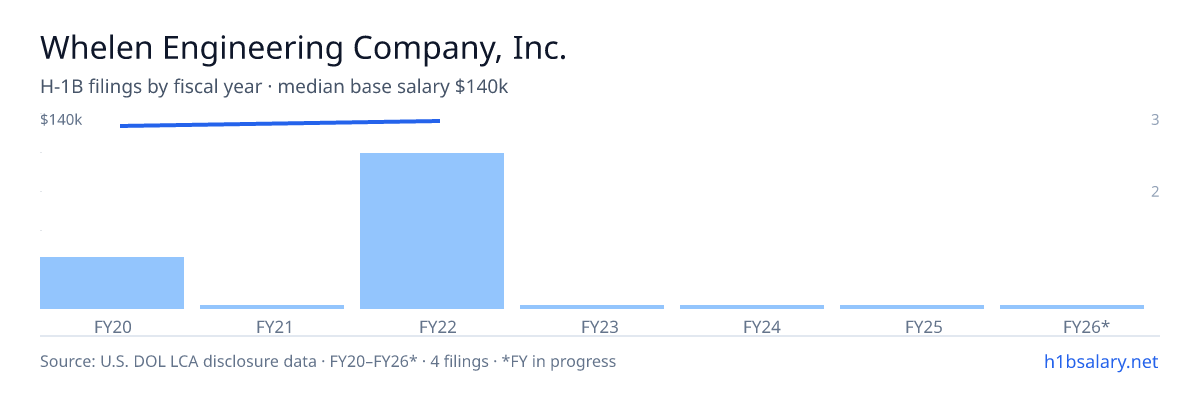Select the FY26* axis label

pyautogui.click(x=1072, y=326)
